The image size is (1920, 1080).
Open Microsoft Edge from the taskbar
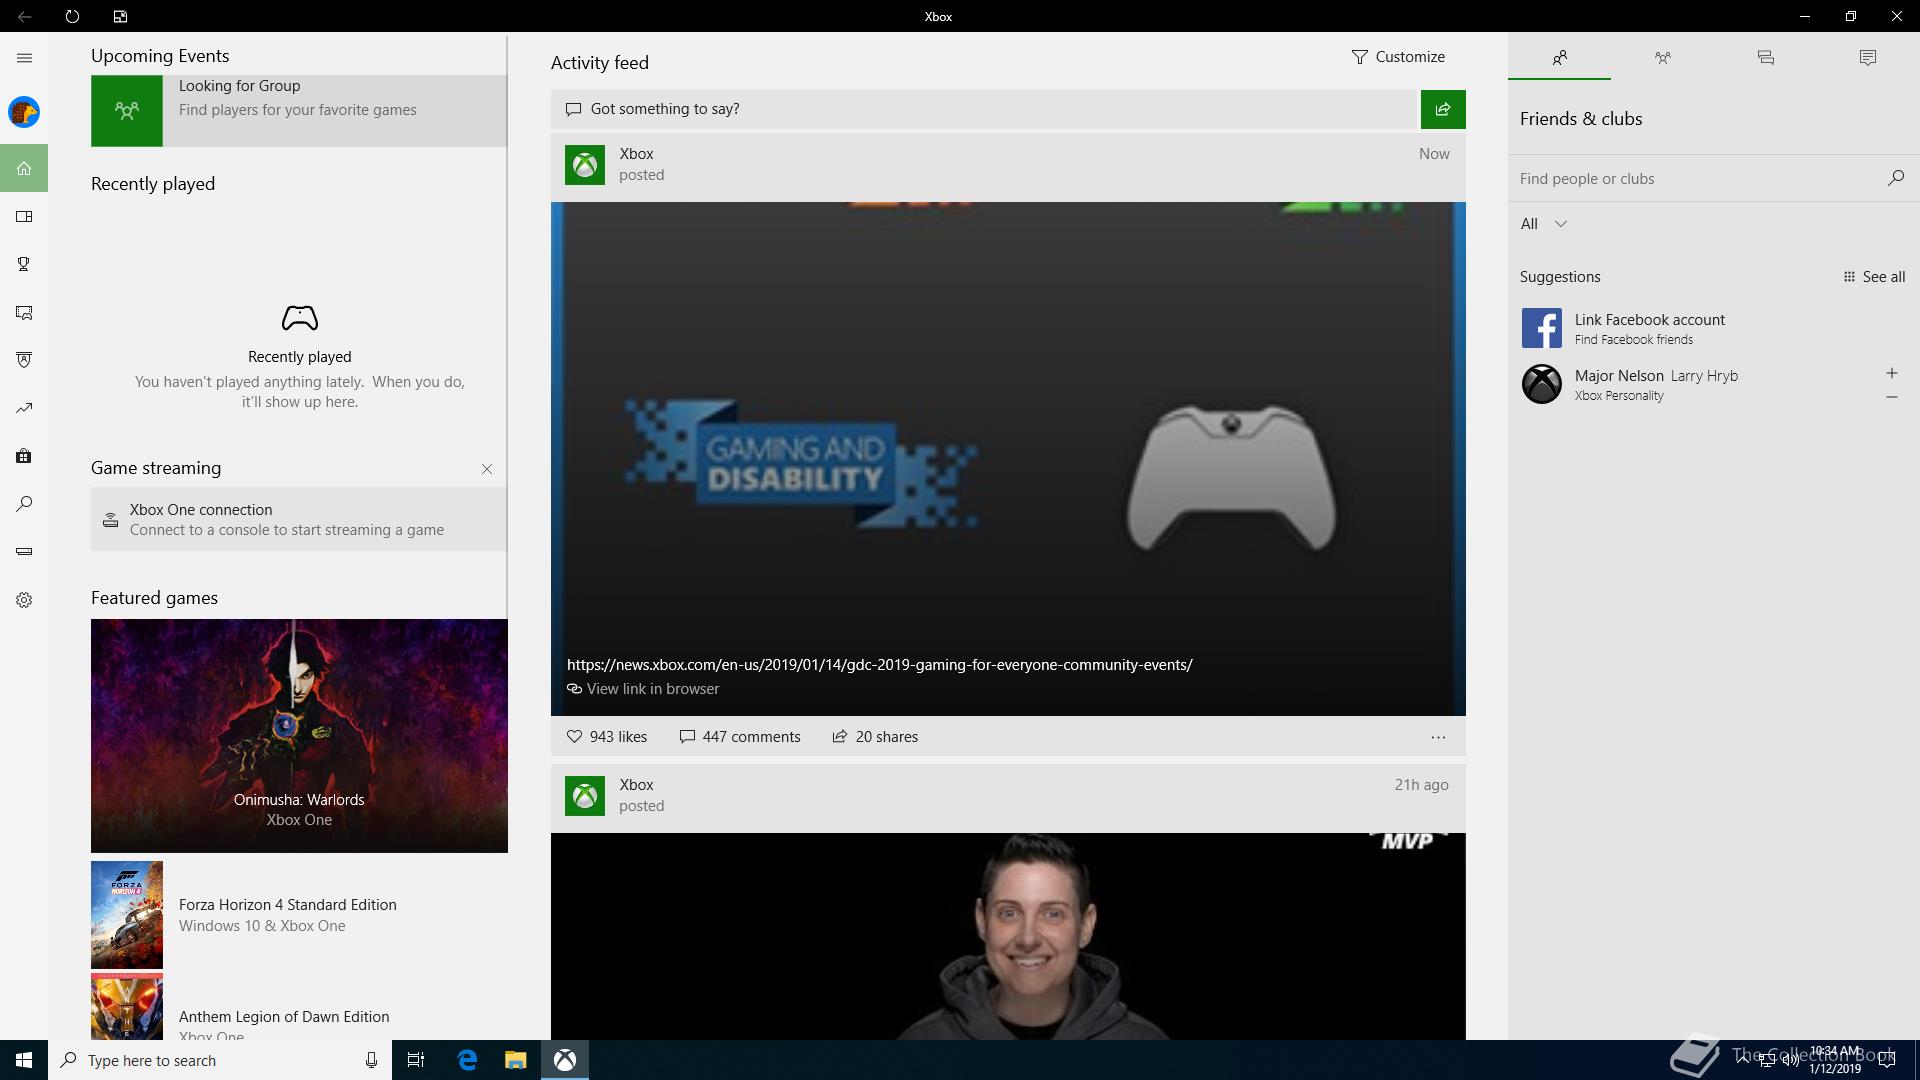467,1060
